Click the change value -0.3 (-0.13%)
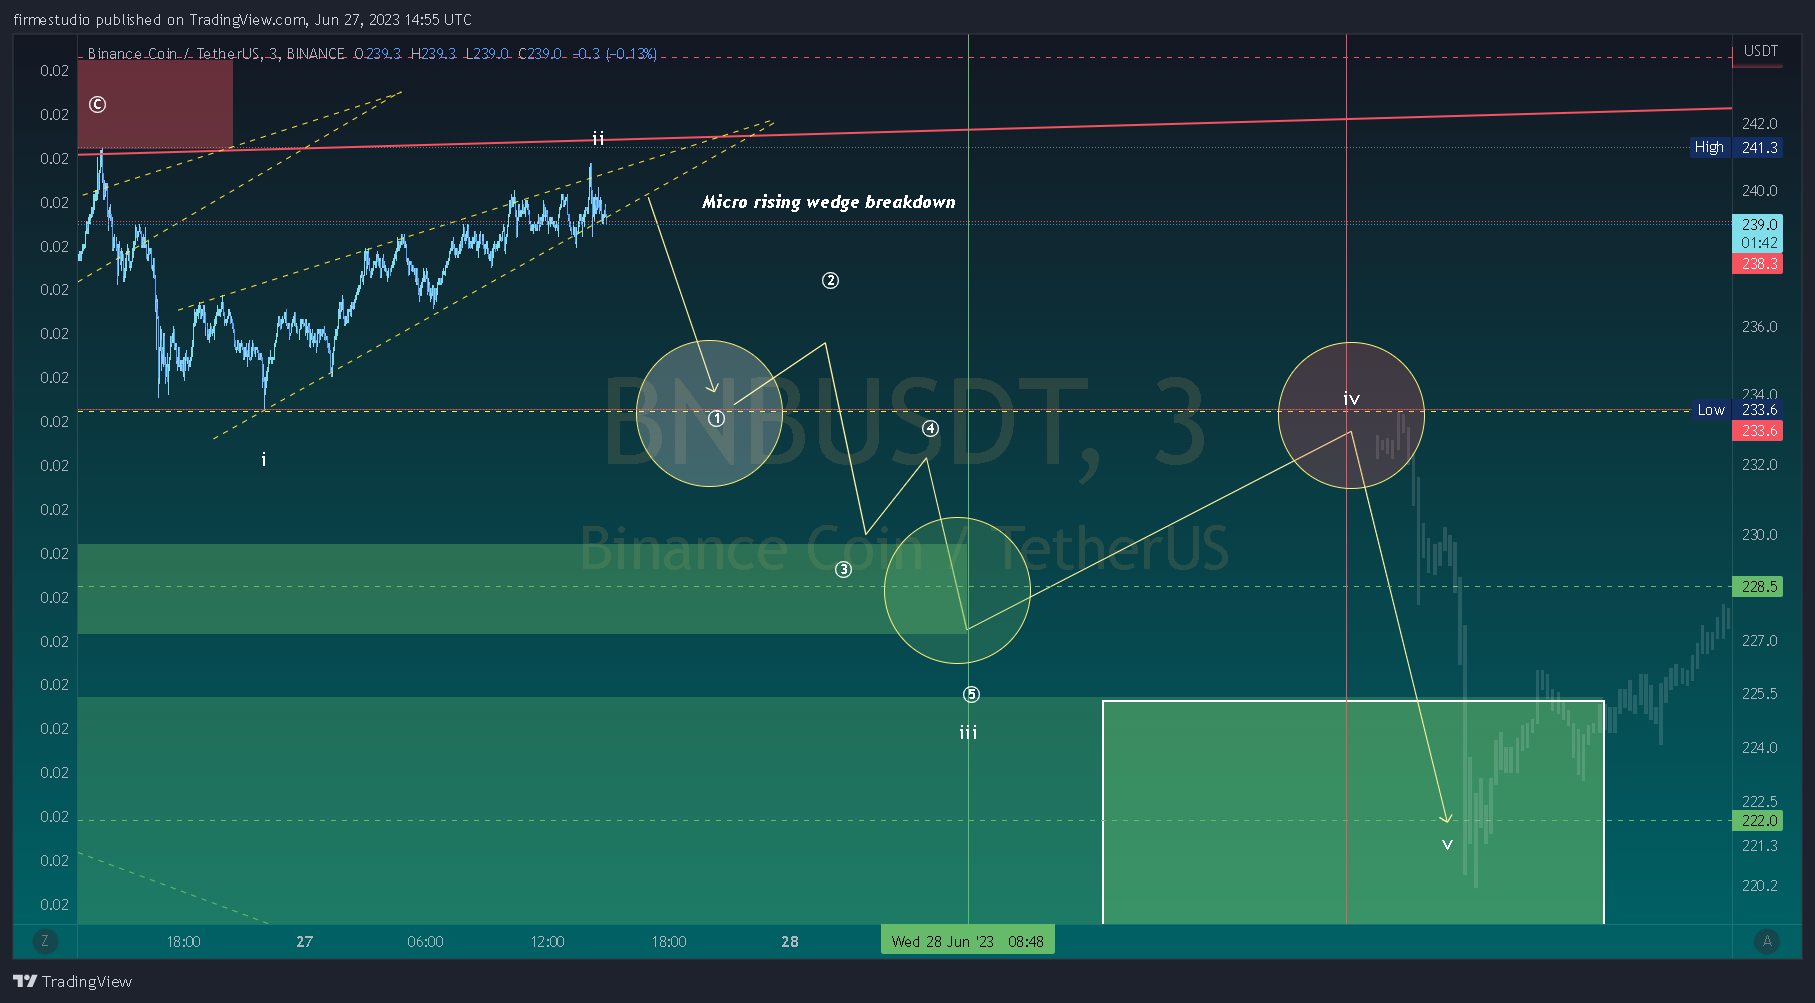This screenshot has height=1003, width=1815. point(615,54)
